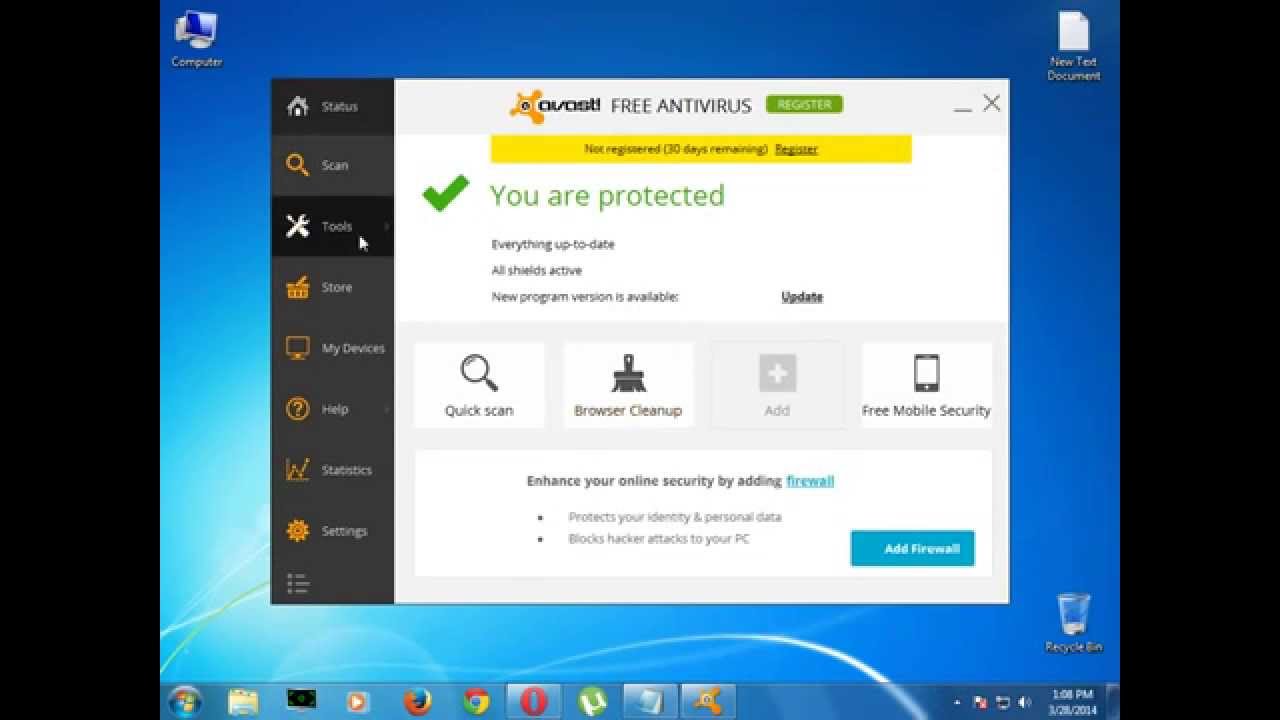This screenshot has width=1280, height=720.
Task: Select the Scan magnifier icon in sidebar
Action: 297,165
